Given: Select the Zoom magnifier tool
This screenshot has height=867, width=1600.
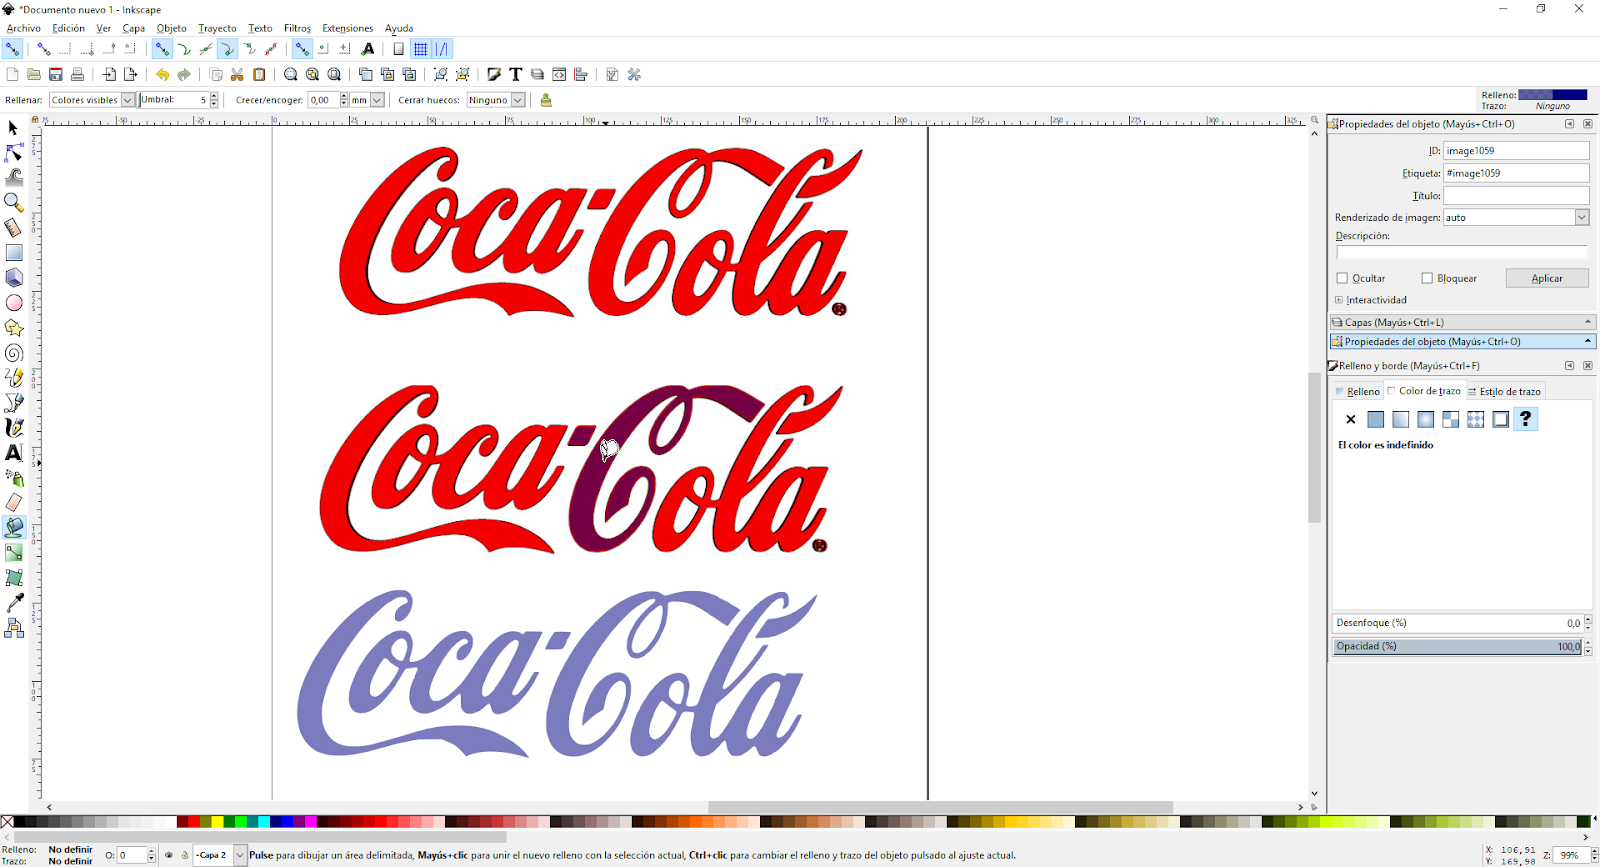Looking at the screenshot, I should [x=14, y=203].
